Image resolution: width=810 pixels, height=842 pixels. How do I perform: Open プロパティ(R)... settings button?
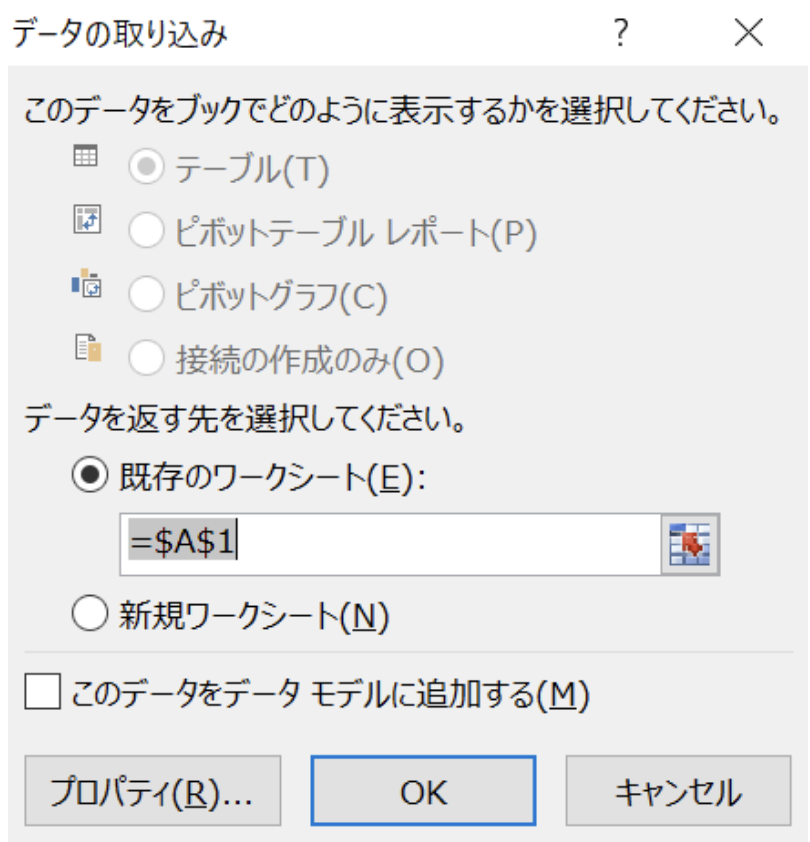pyautogui.click(x=152, y=792)
